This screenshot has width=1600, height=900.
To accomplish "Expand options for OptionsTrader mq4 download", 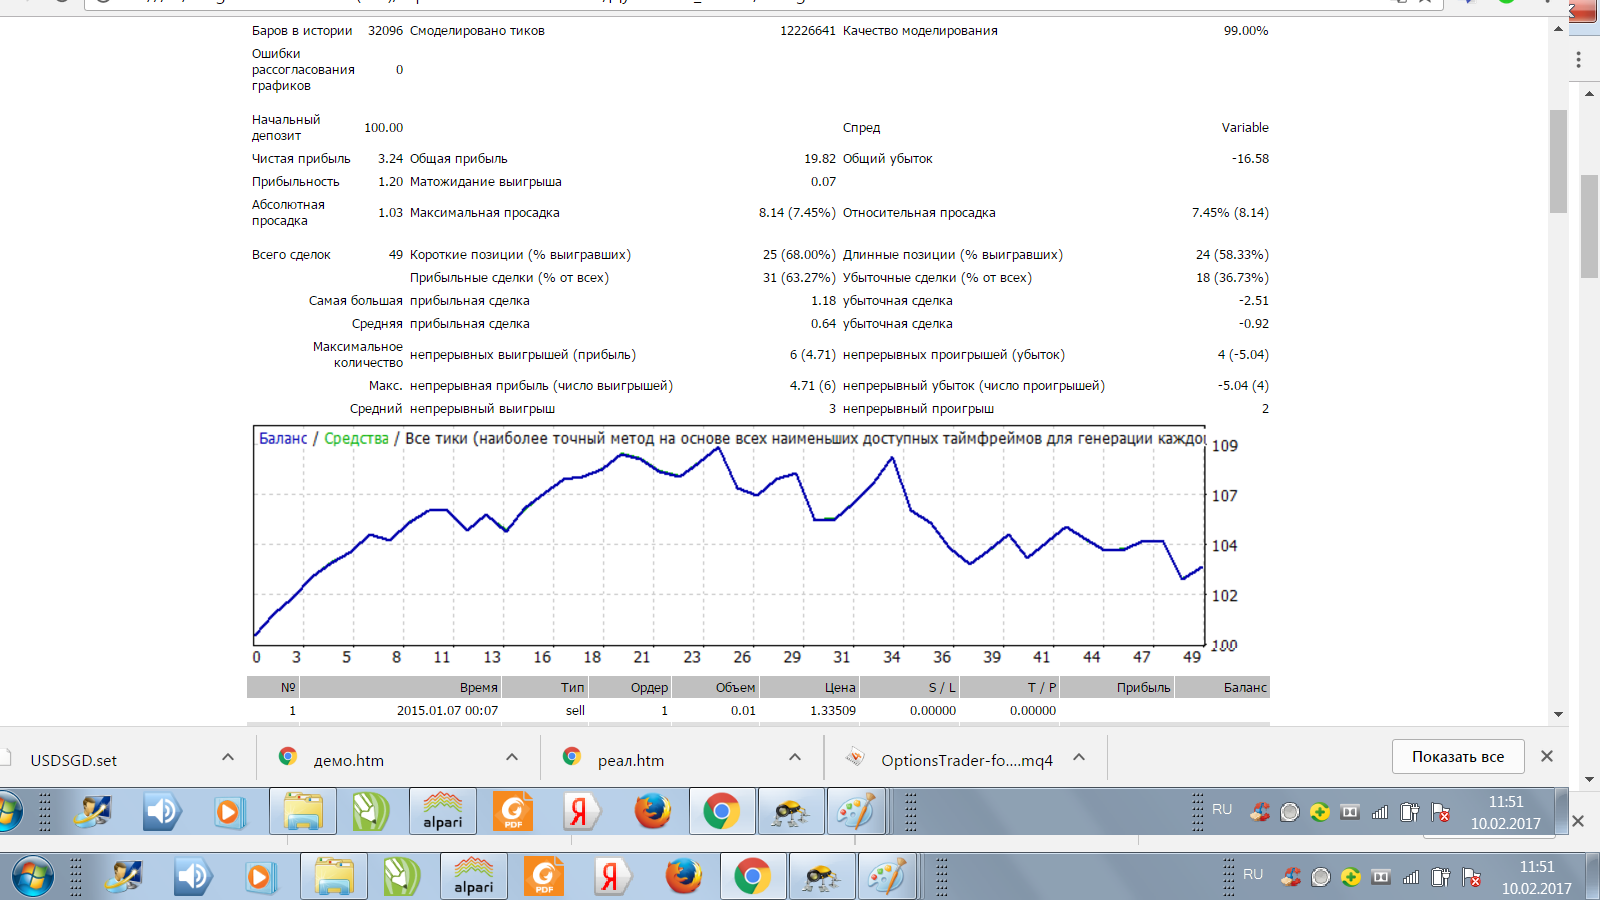I will pyautogui.click(x=1079, y=757).
